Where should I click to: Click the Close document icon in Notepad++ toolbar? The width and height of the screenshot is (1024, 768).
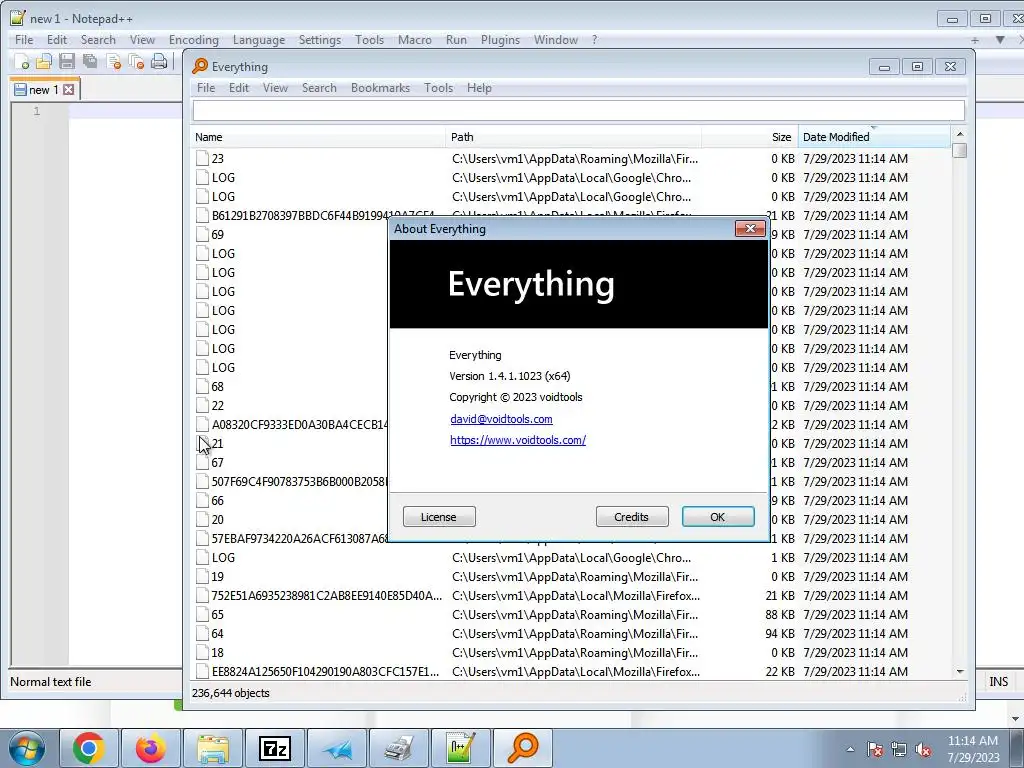pyautogui.click(x=114, y=62)
